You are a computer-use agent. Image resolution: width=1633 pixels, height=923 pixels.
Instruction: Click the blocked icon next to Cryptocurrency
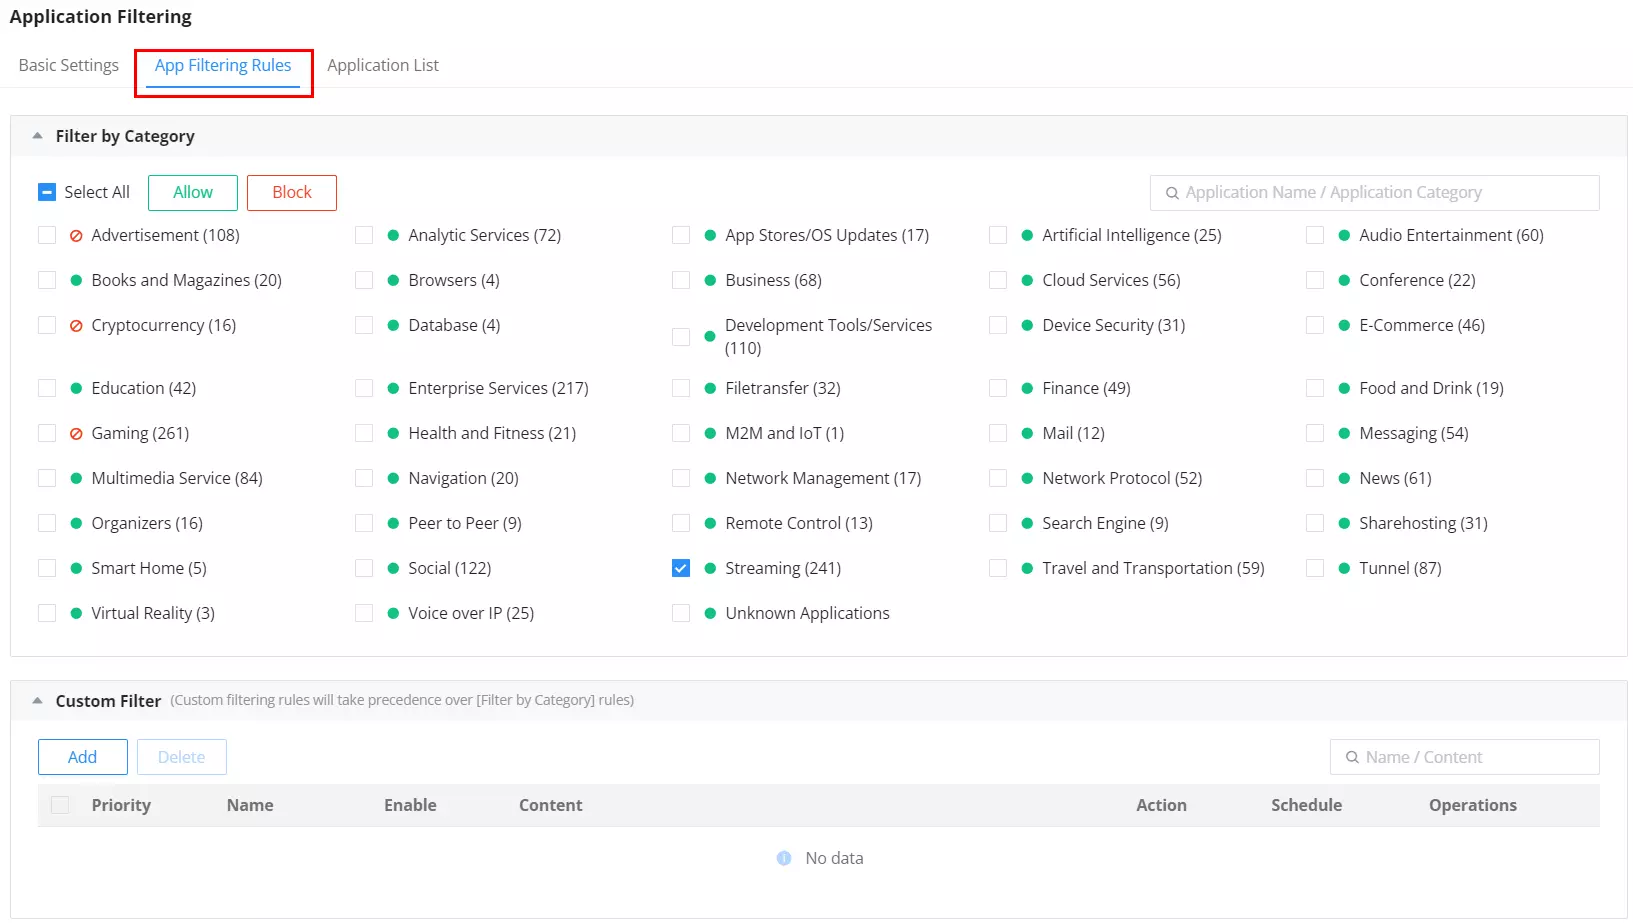click(76, 326)
